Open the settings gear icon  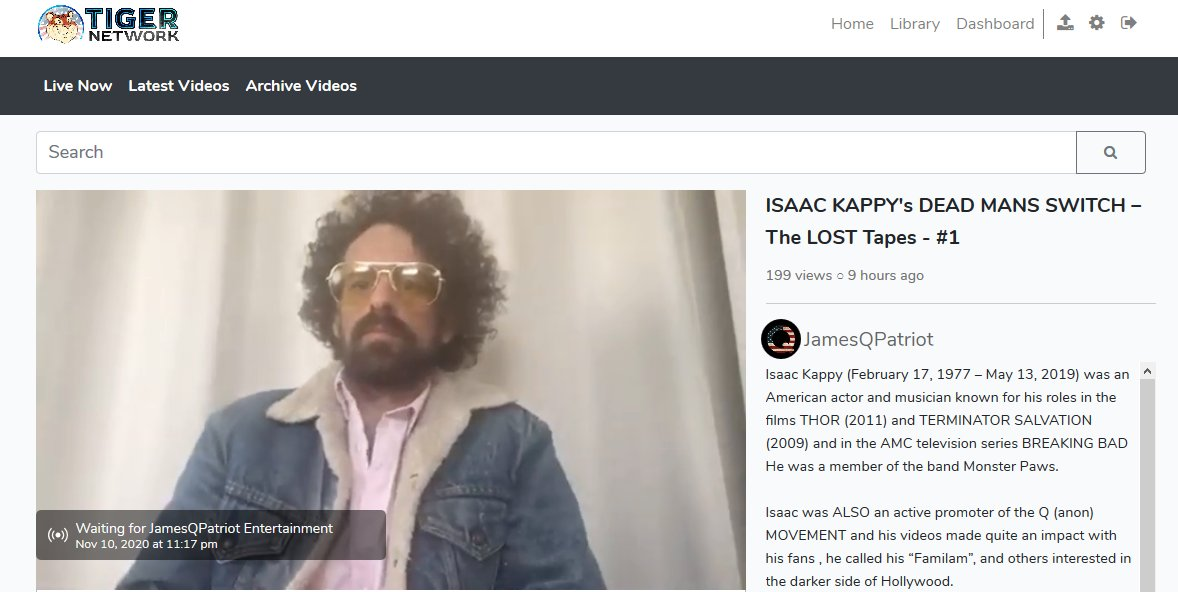(x=1097, y=23)
